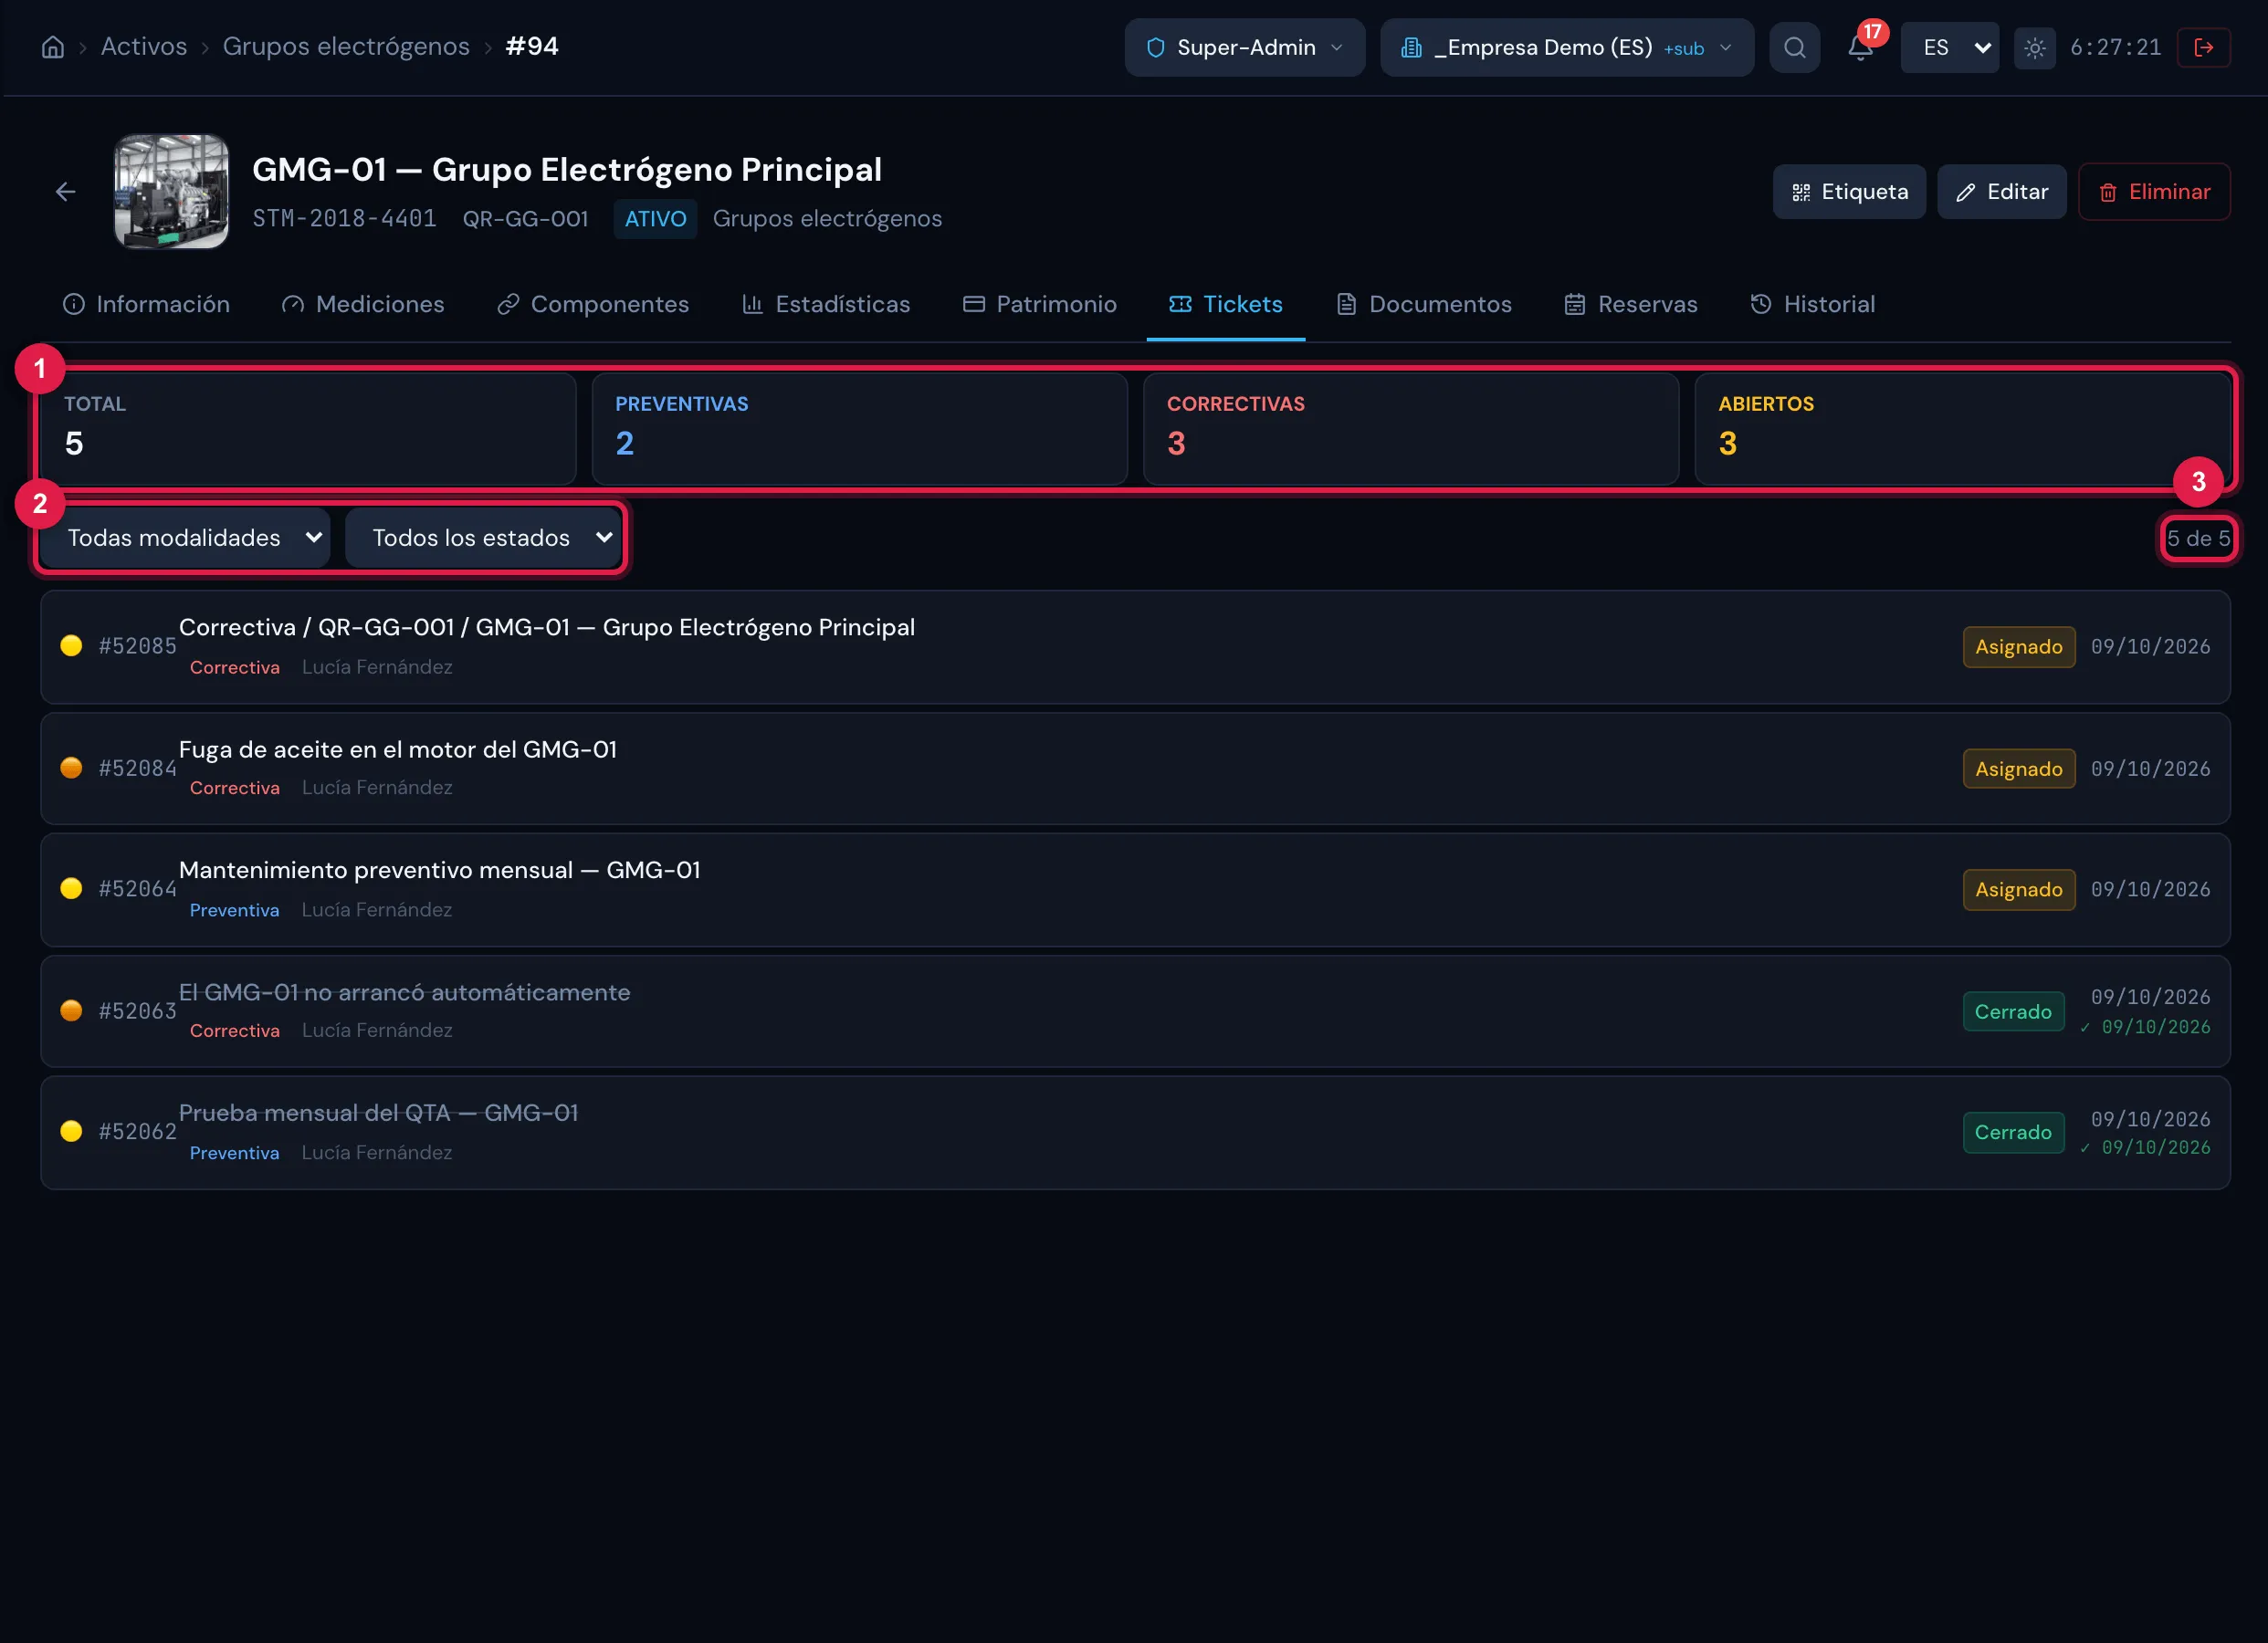Switch to the Documentos tab
This screenshot has height=1643, width=2268.
point(1424,304)
